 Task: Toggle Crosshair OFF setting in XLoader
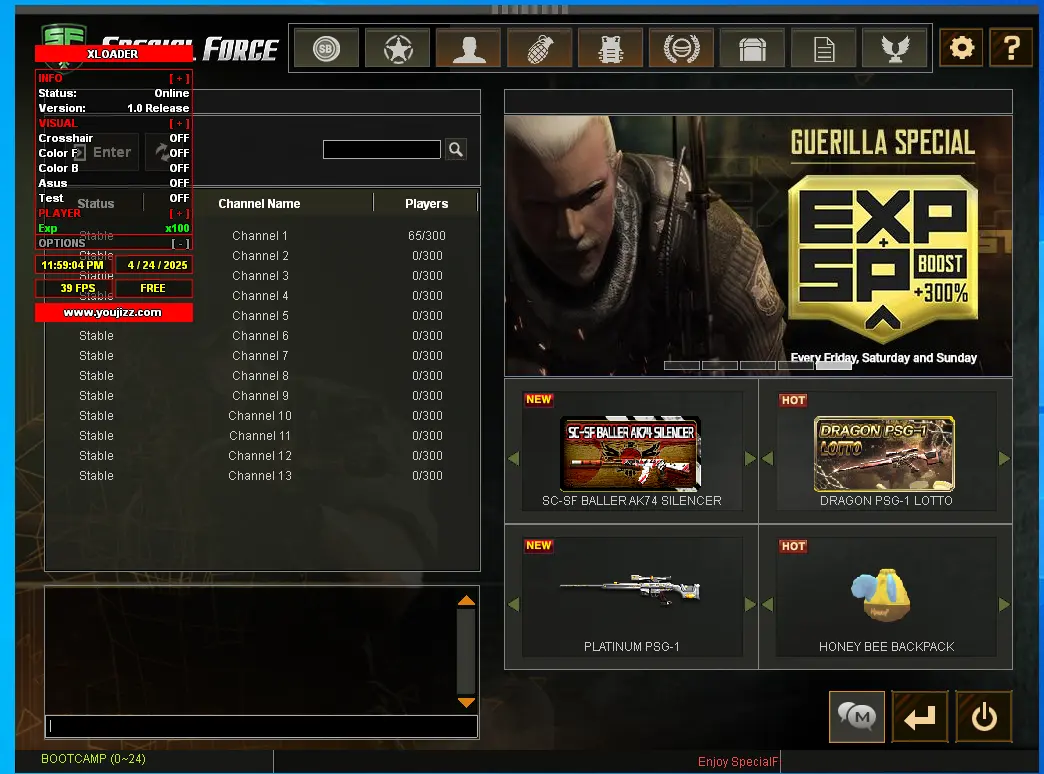[x=114, y=138]
